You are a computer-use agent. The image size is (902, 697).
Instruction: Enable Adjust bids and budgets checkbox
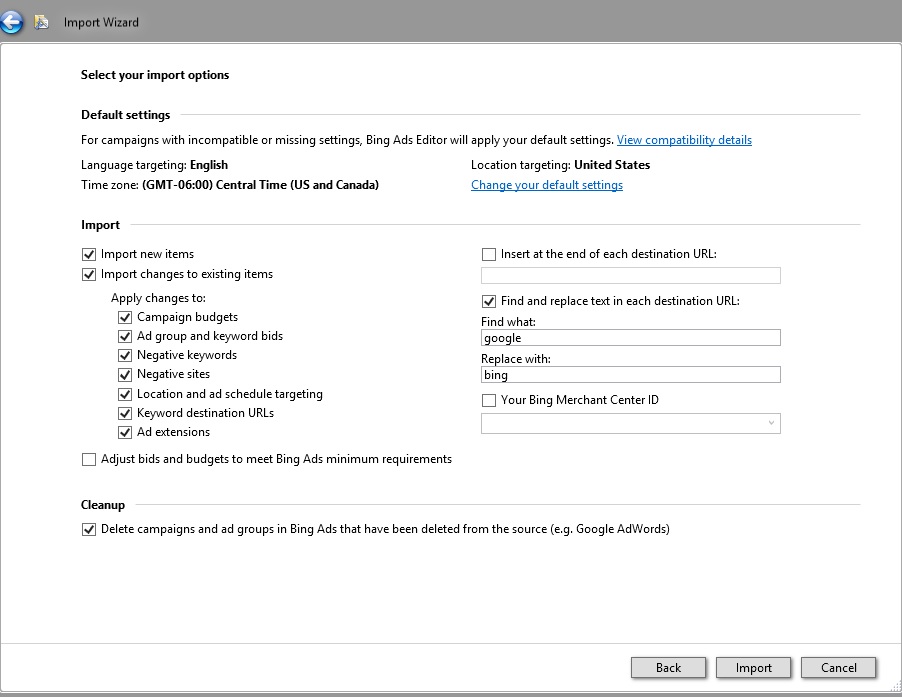pyautogui.click(x=89, y=460)
